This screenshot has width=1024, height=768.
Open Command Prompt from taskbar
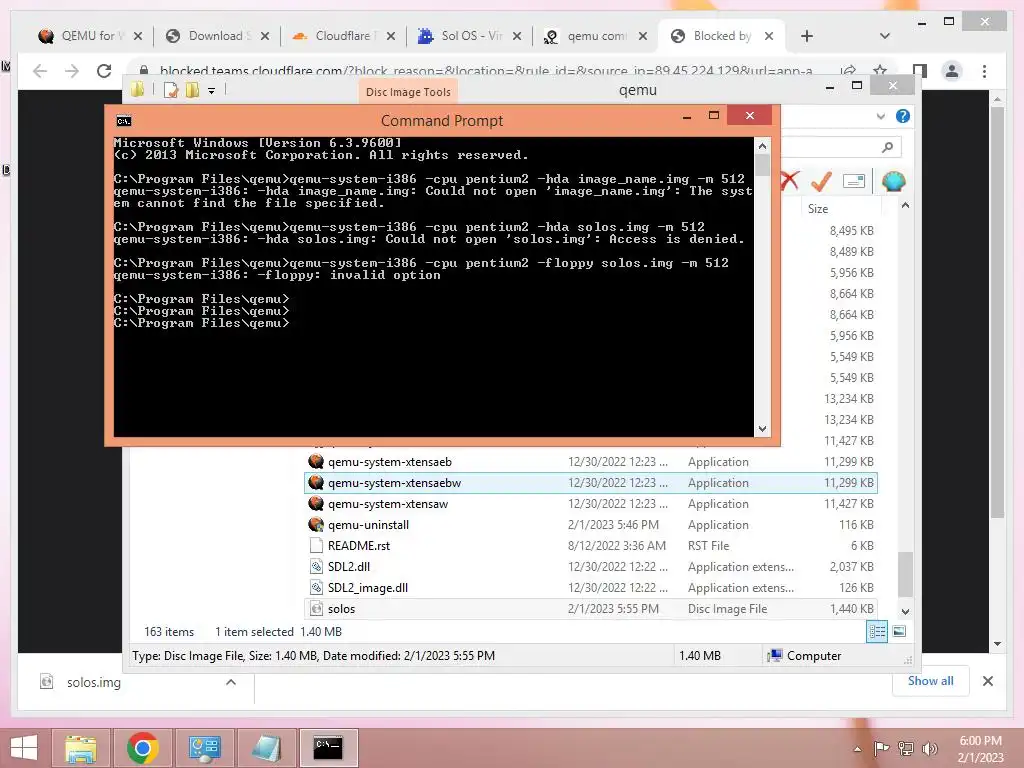[328, 748]
